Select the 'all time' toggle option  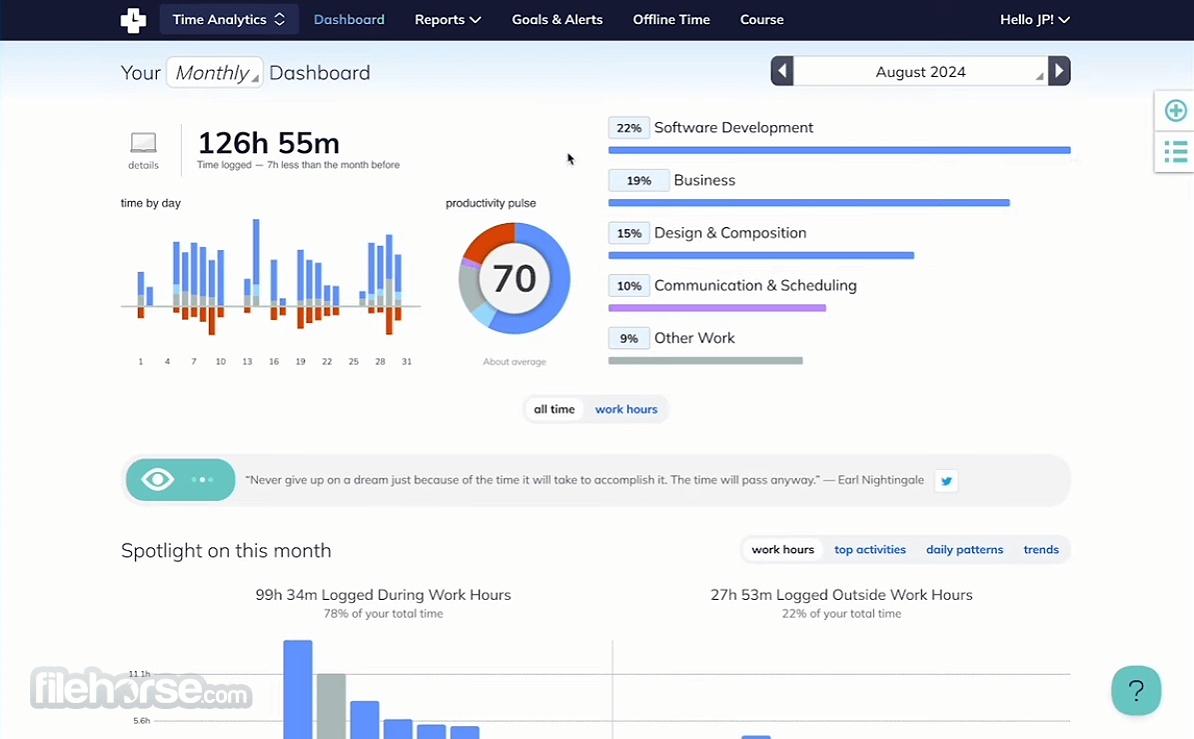554,409
